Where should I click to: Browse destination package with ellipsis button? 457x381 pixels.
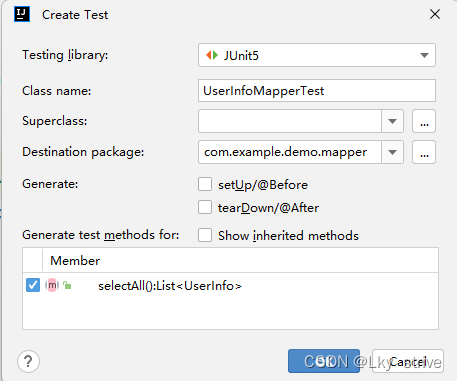(x=424, y=152)
